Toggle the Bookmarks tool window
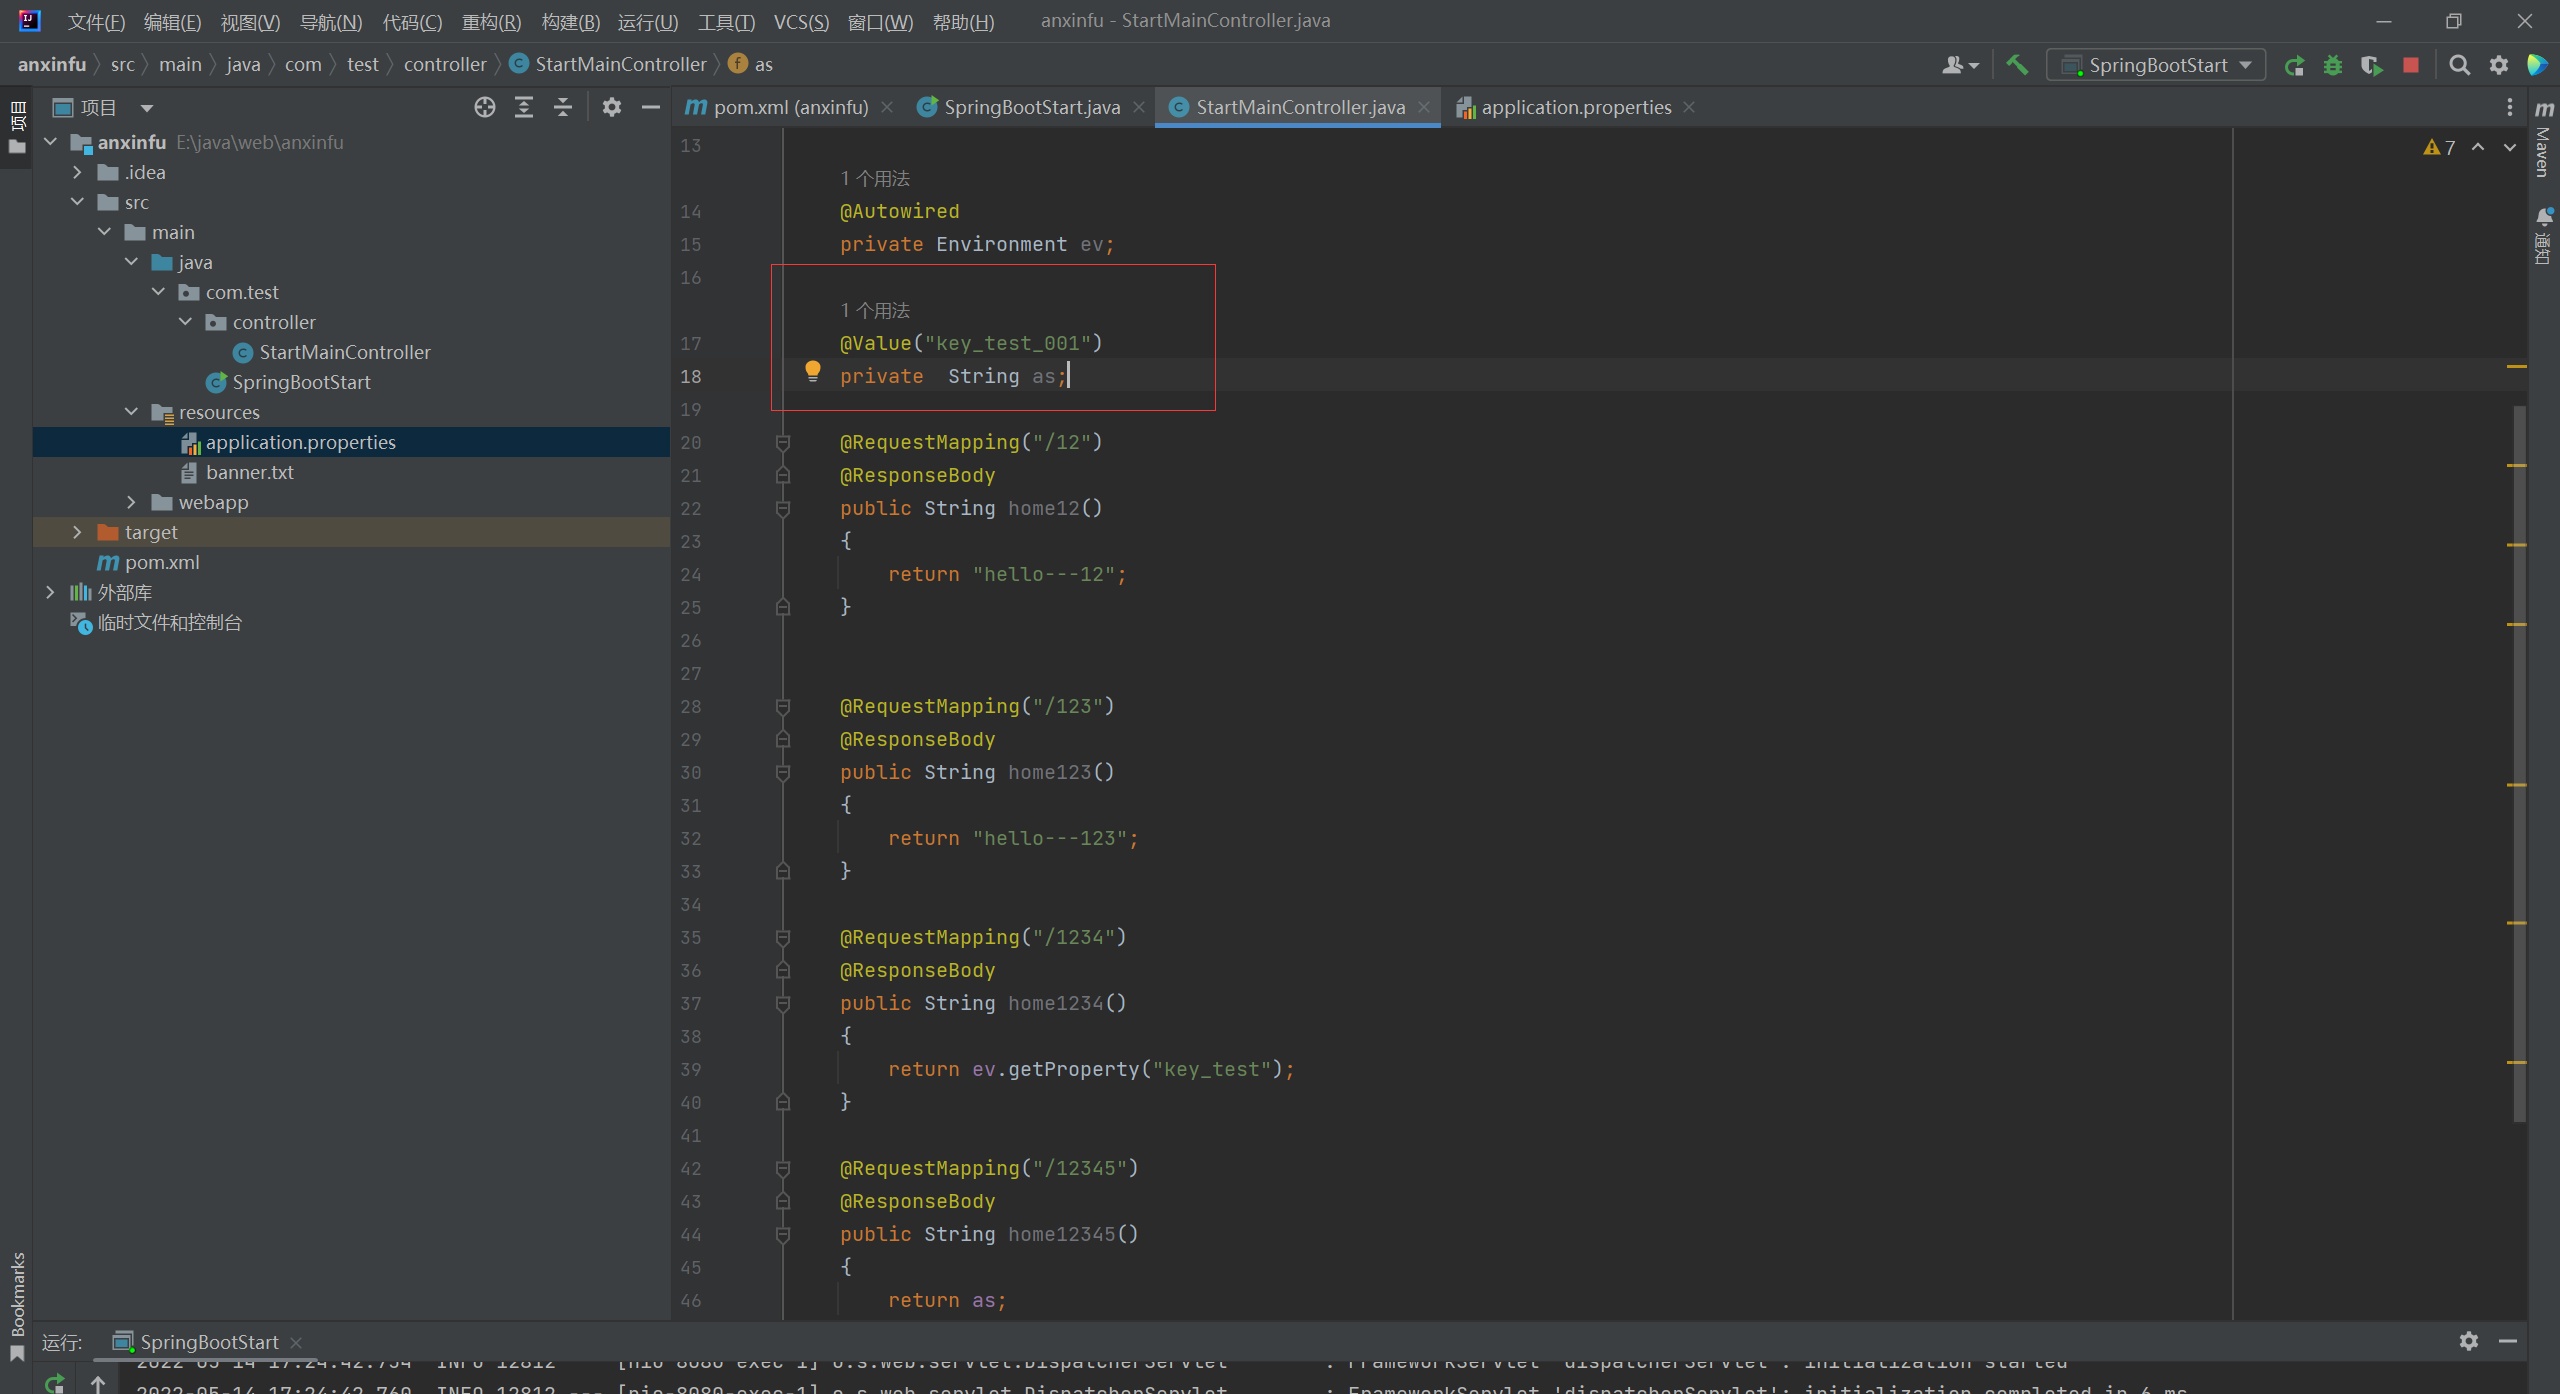The image size is (2560, 1394). tap(17, 1300)
